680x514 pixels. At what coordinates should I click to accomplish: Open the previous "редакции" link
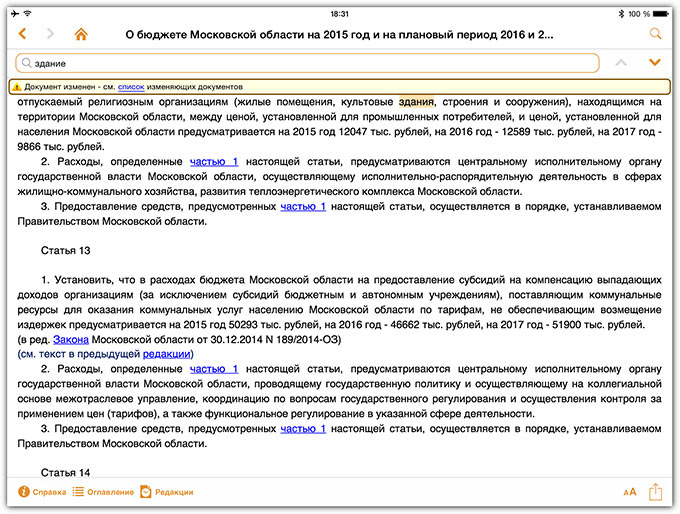pos(167,354)
